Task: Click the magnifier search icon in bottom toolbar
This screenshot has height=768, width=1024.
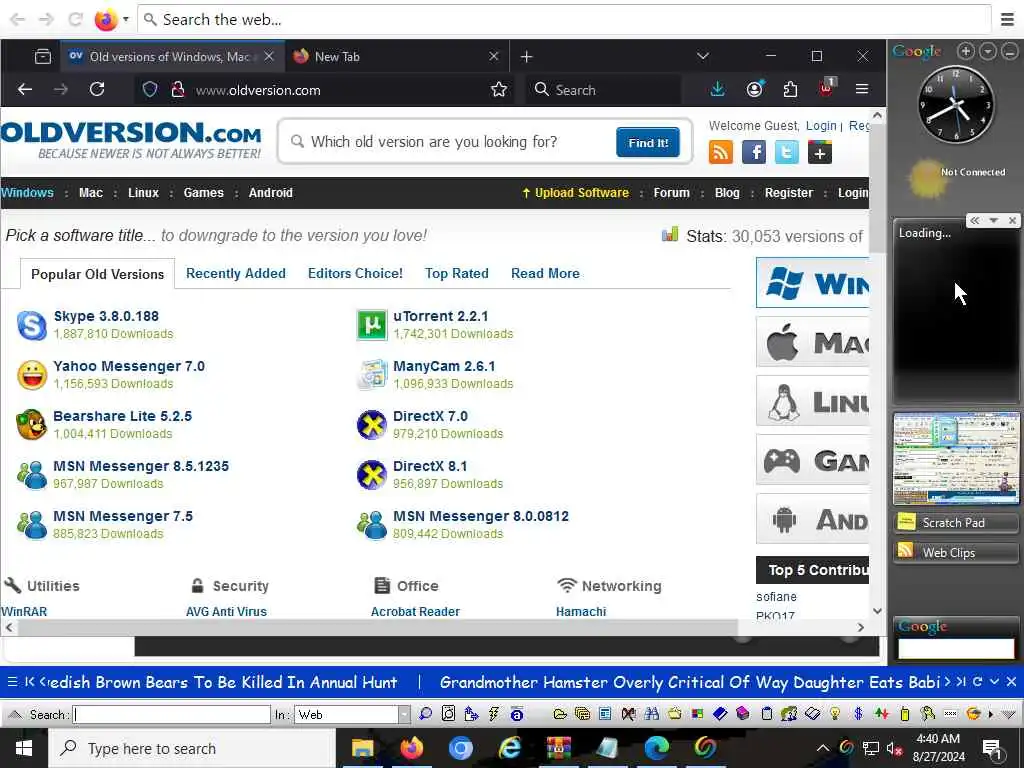Action: 425,714
